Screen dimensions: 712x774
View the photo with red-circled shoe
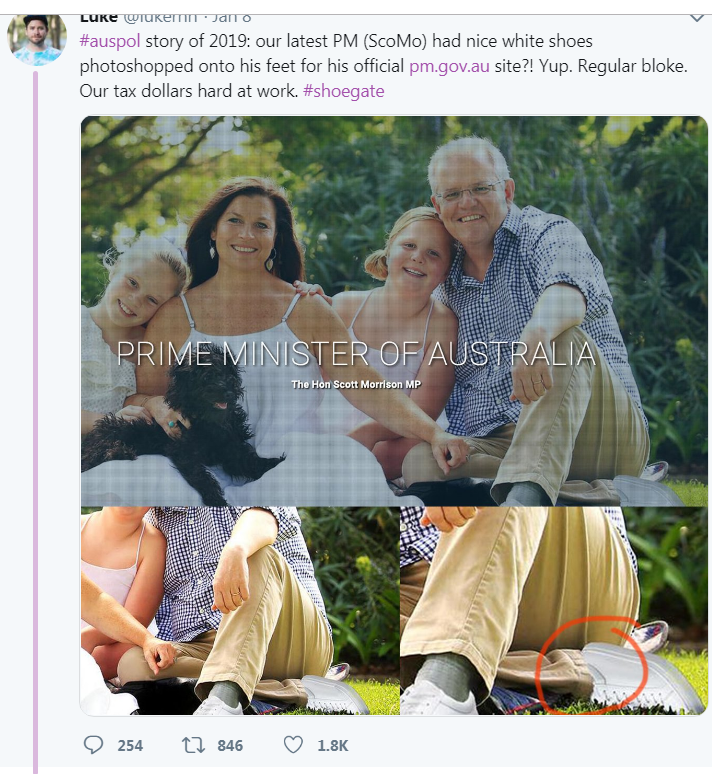coord(554,611)
